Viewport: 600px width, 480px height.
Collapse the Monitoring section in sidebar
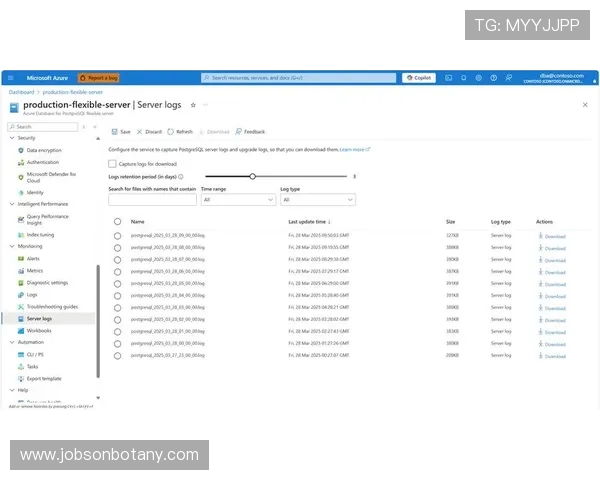[12, 245]
